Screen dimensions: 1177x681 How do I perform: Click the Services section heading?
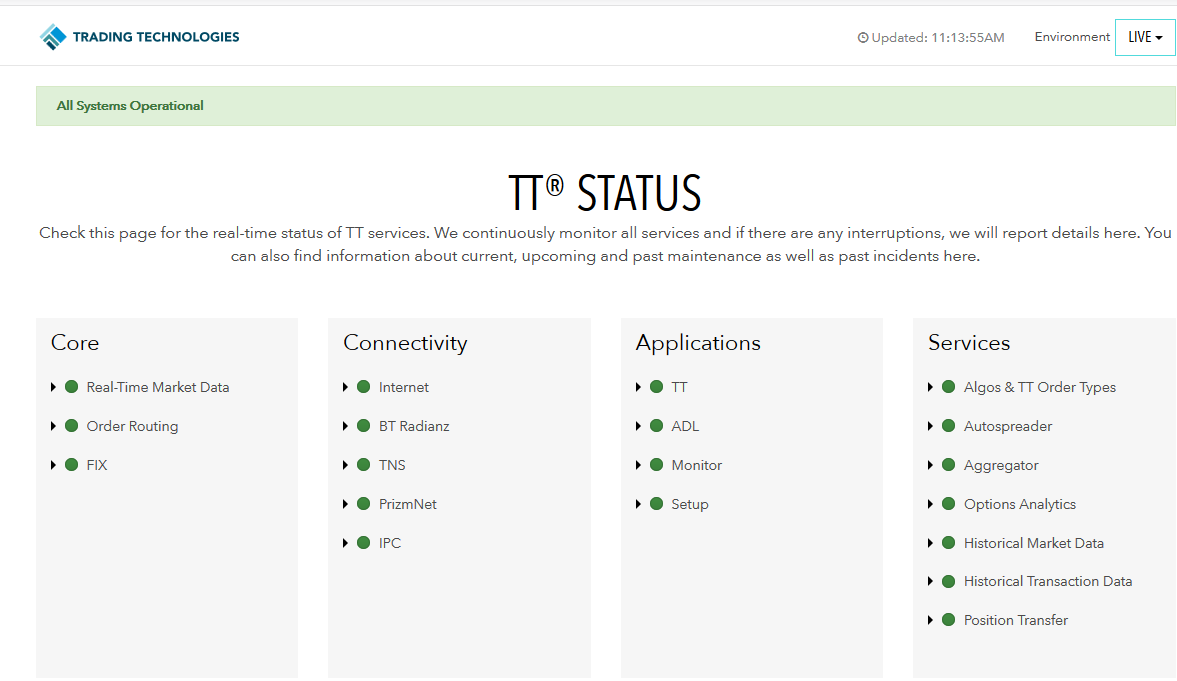coord(969,343)
